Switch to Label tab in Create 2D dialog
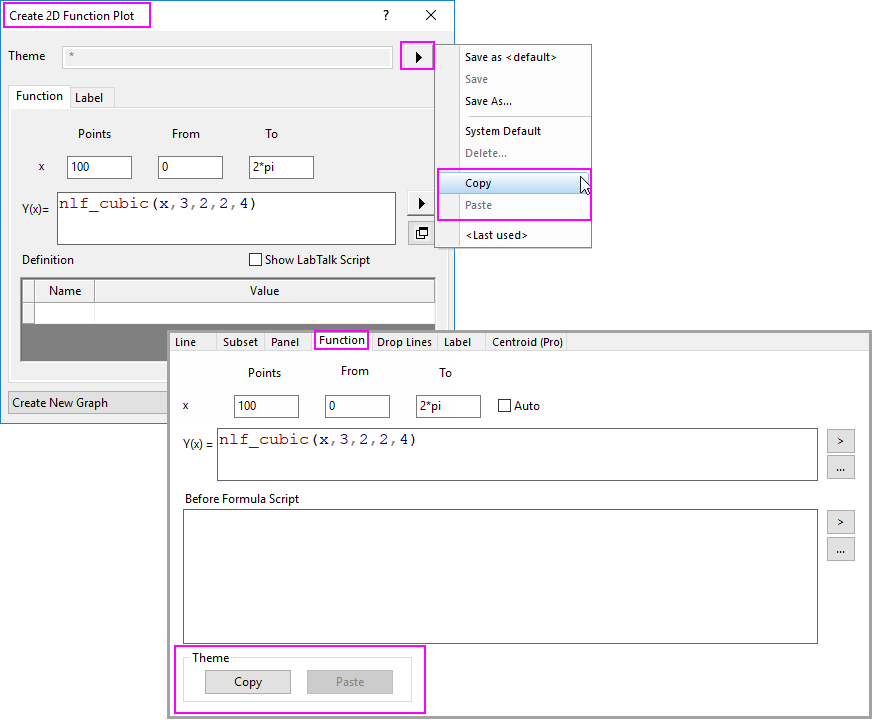Image resolution: width=873 pixels, height=720 pixels. (x=89, y=98)
